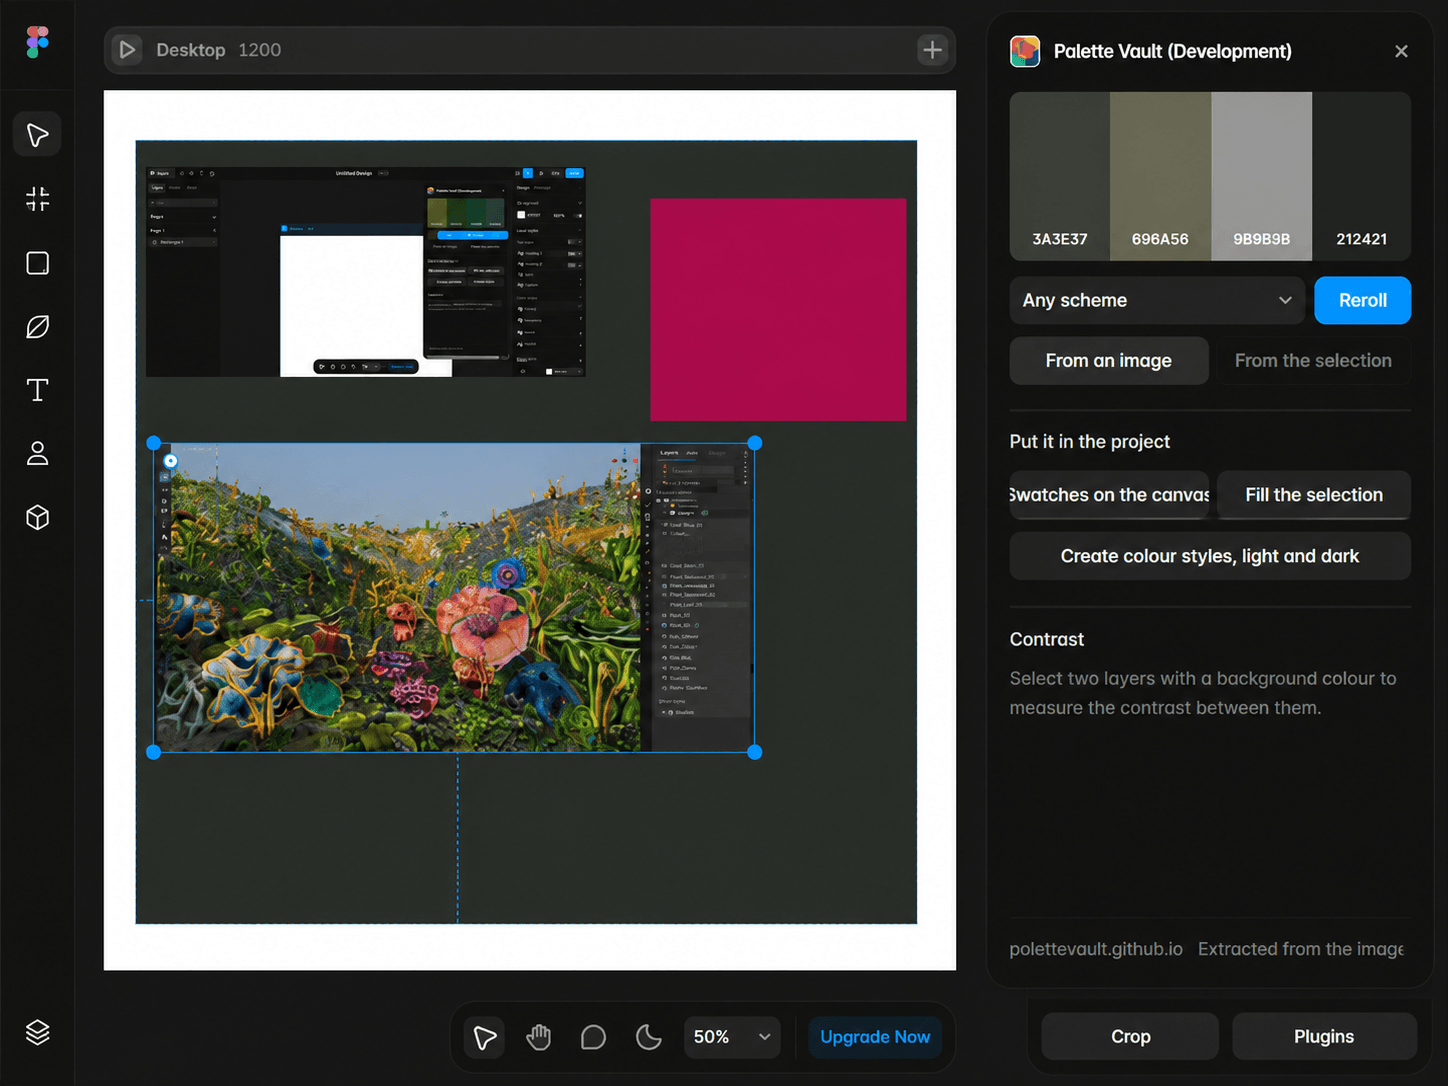
Task: Click the Palette Vault (Development) title
Action: tap(1173, 51)
